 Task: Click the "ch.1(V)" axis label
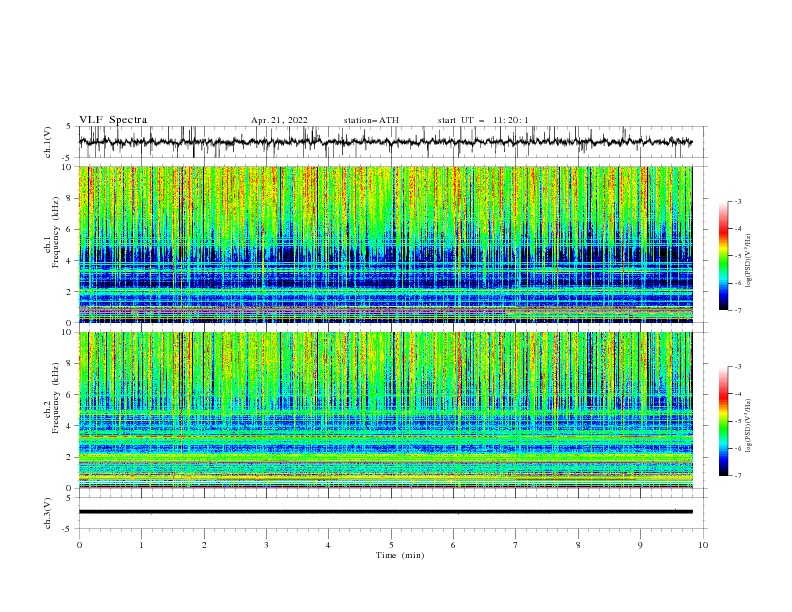coord(48,142)
